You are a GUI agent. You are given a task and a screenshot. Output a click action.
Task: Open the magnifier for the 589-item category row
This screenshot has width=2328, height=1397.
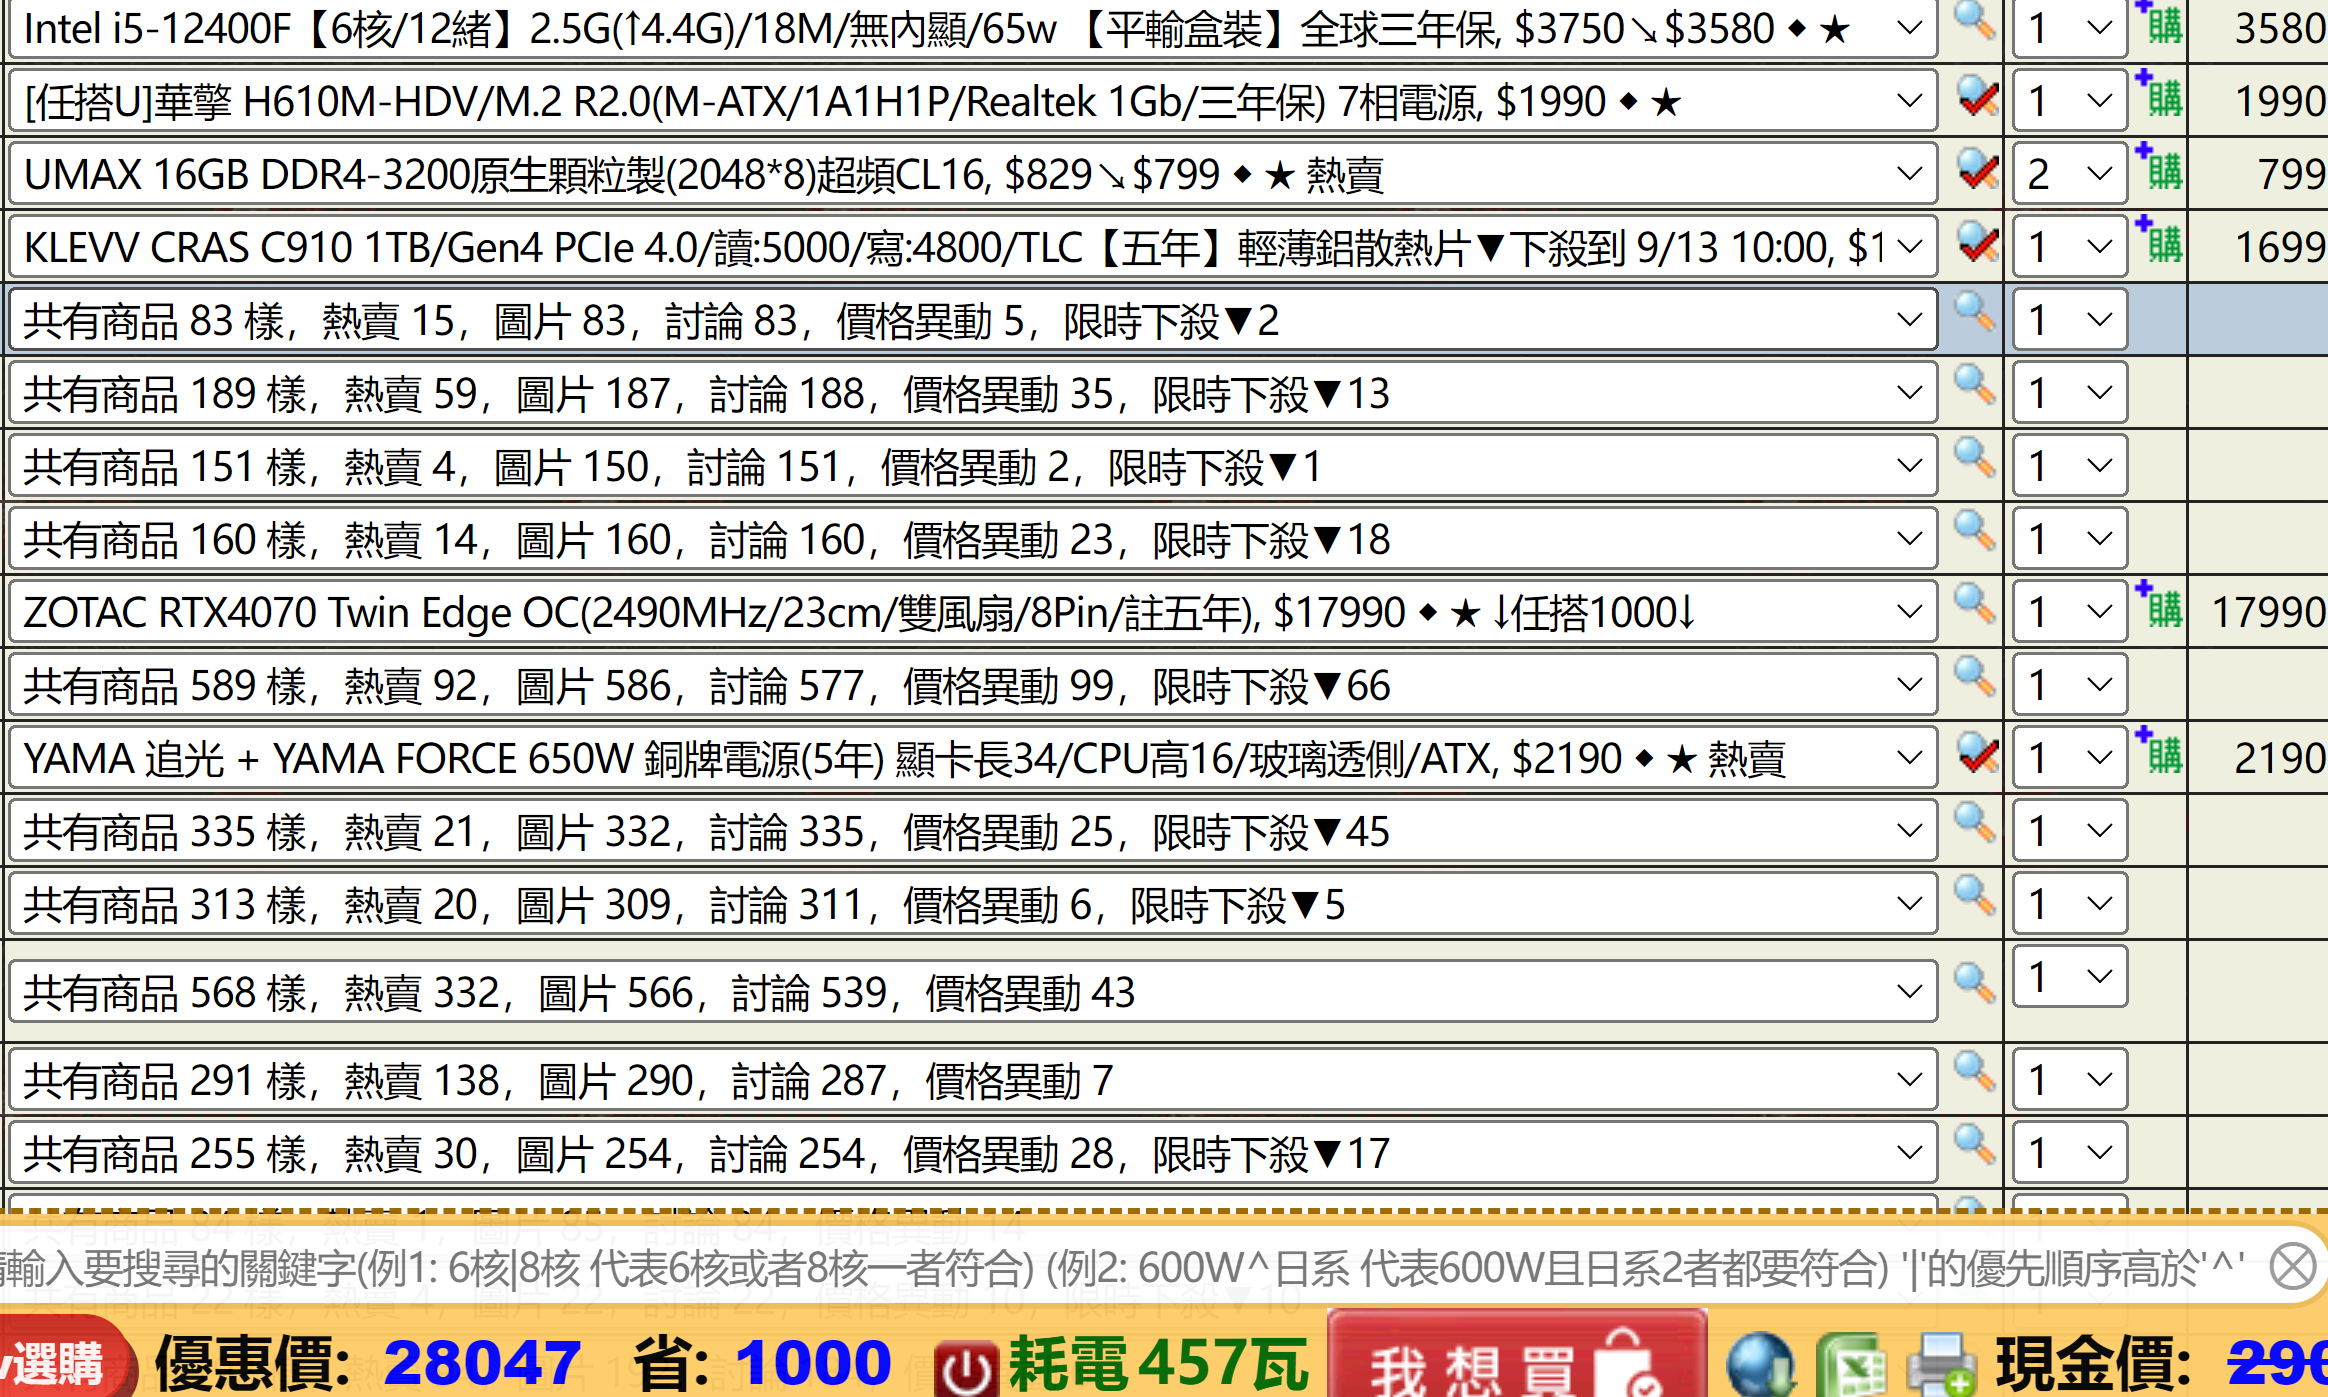1974,678
